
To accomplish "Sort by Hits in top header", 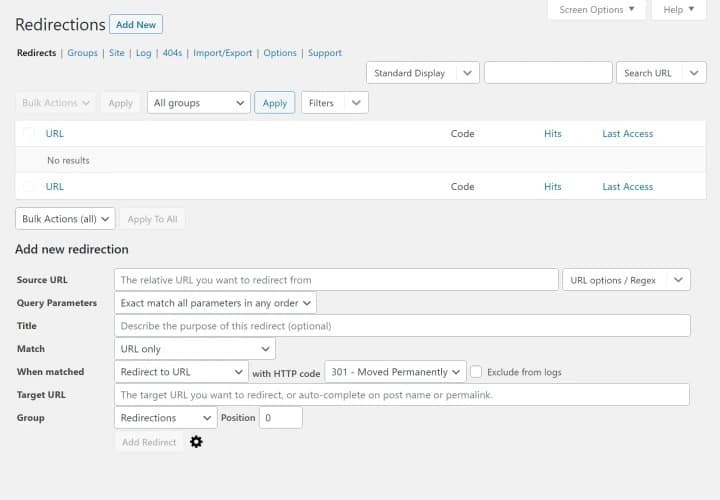I will 553,134.
